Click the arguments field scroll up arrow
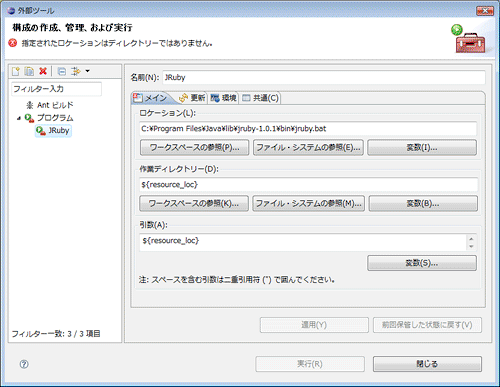The width and height of the screenshot is (500, 387). pos(471,239)
